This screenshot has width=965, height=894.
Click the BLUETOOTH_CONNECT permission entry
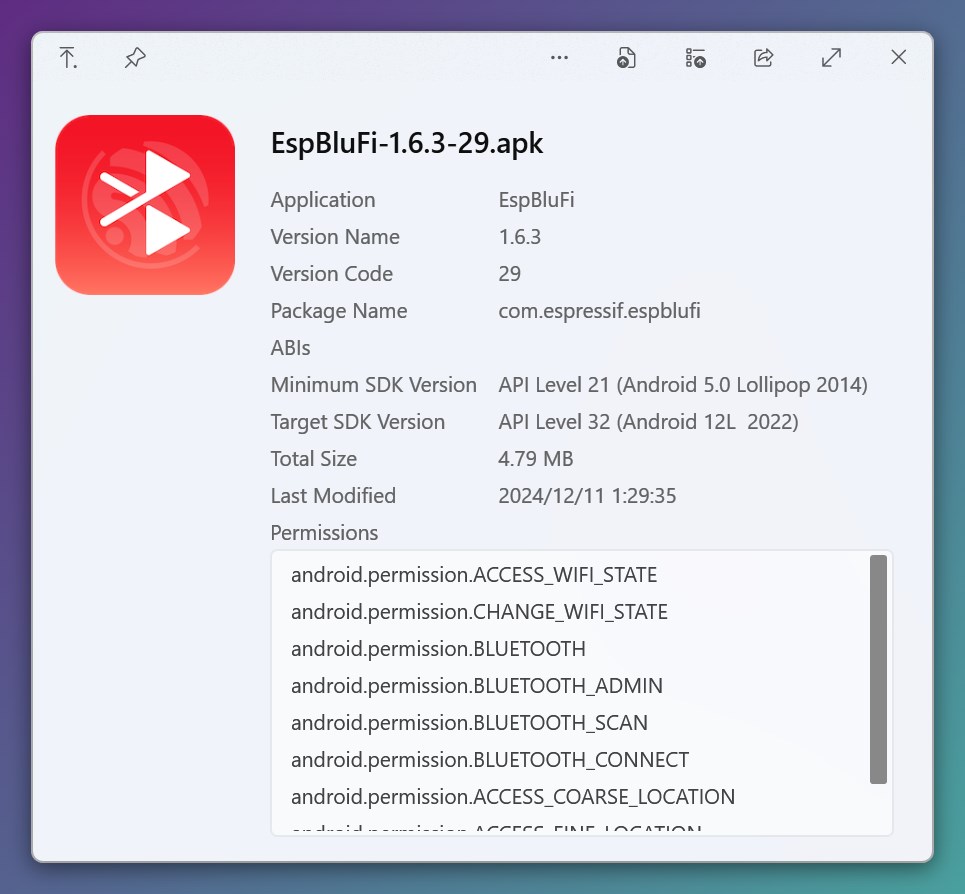coord(488,760)
